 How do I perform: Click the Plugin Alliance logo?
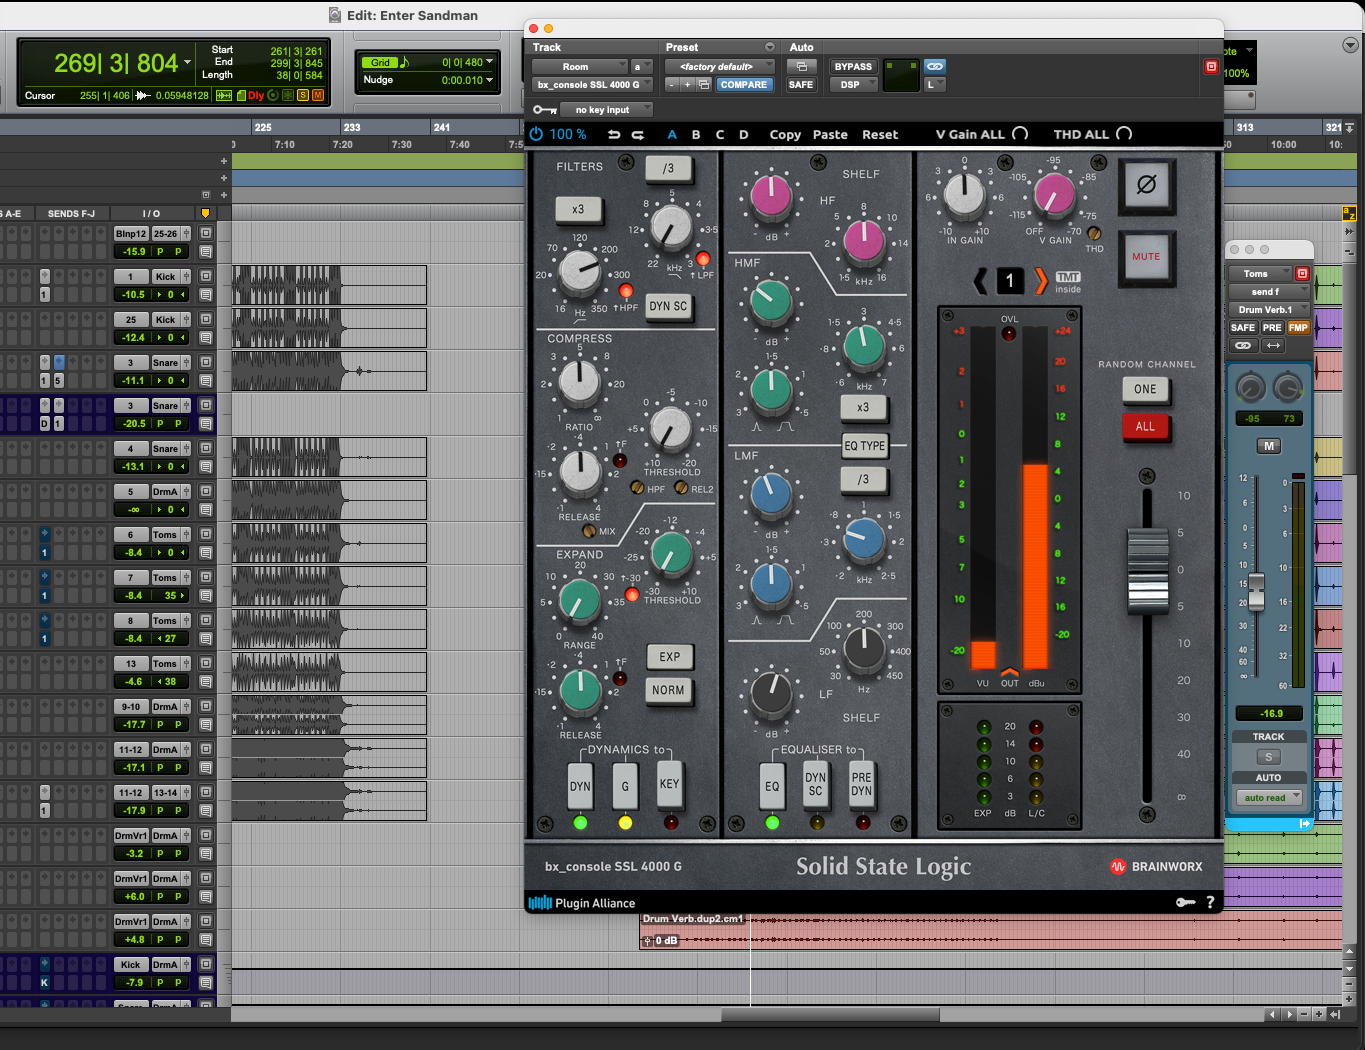582,903
